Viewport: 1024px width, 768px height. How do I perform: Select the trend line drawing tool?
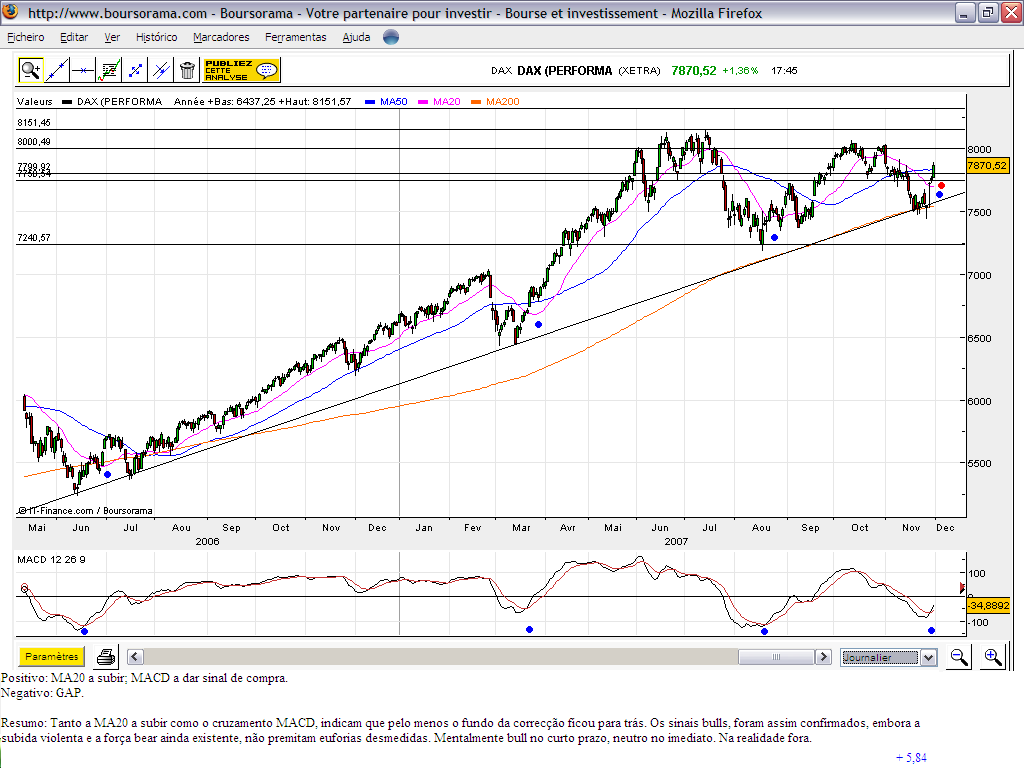57,70
